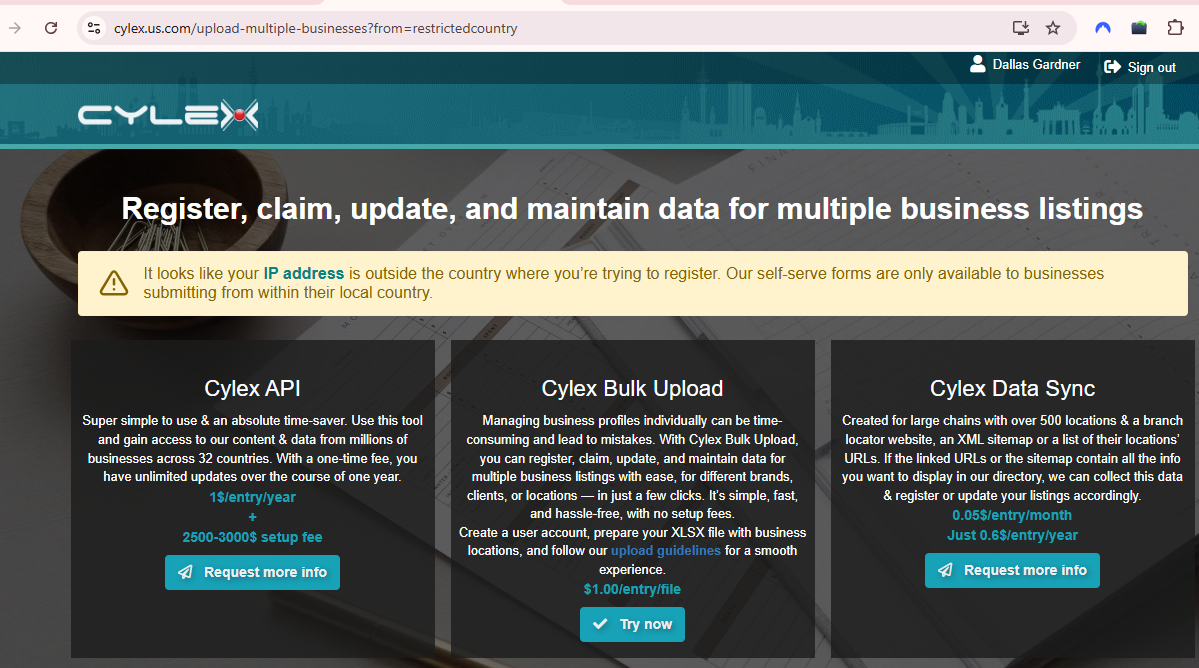Image resolution: width=1199 pixels, height=668 pixels.
Task: Click paper plane icon in Data Sync button
Action: click(946, 570)
